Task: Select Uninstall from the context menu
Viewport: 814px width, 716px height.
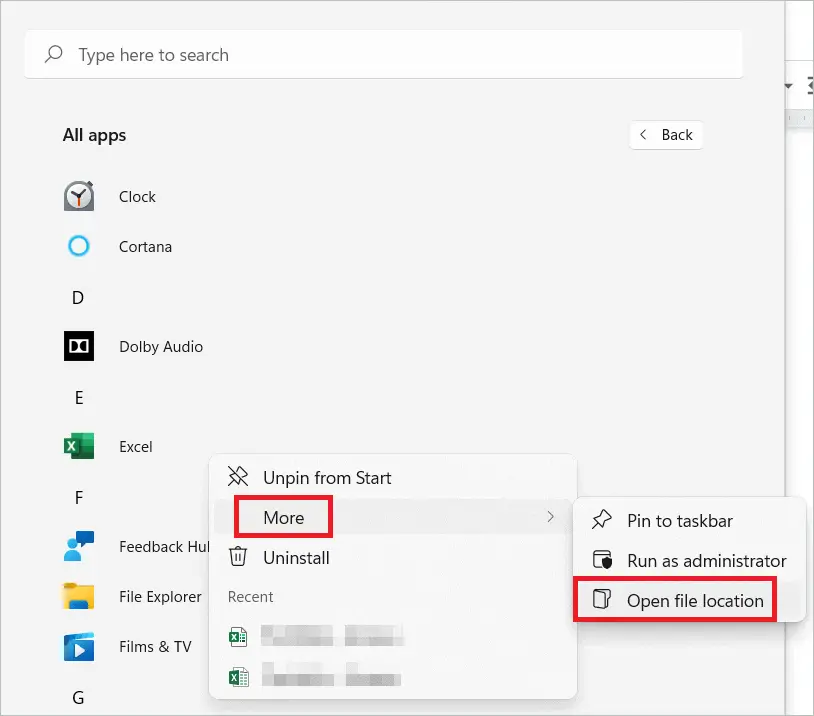Action: tap(393, 557)
